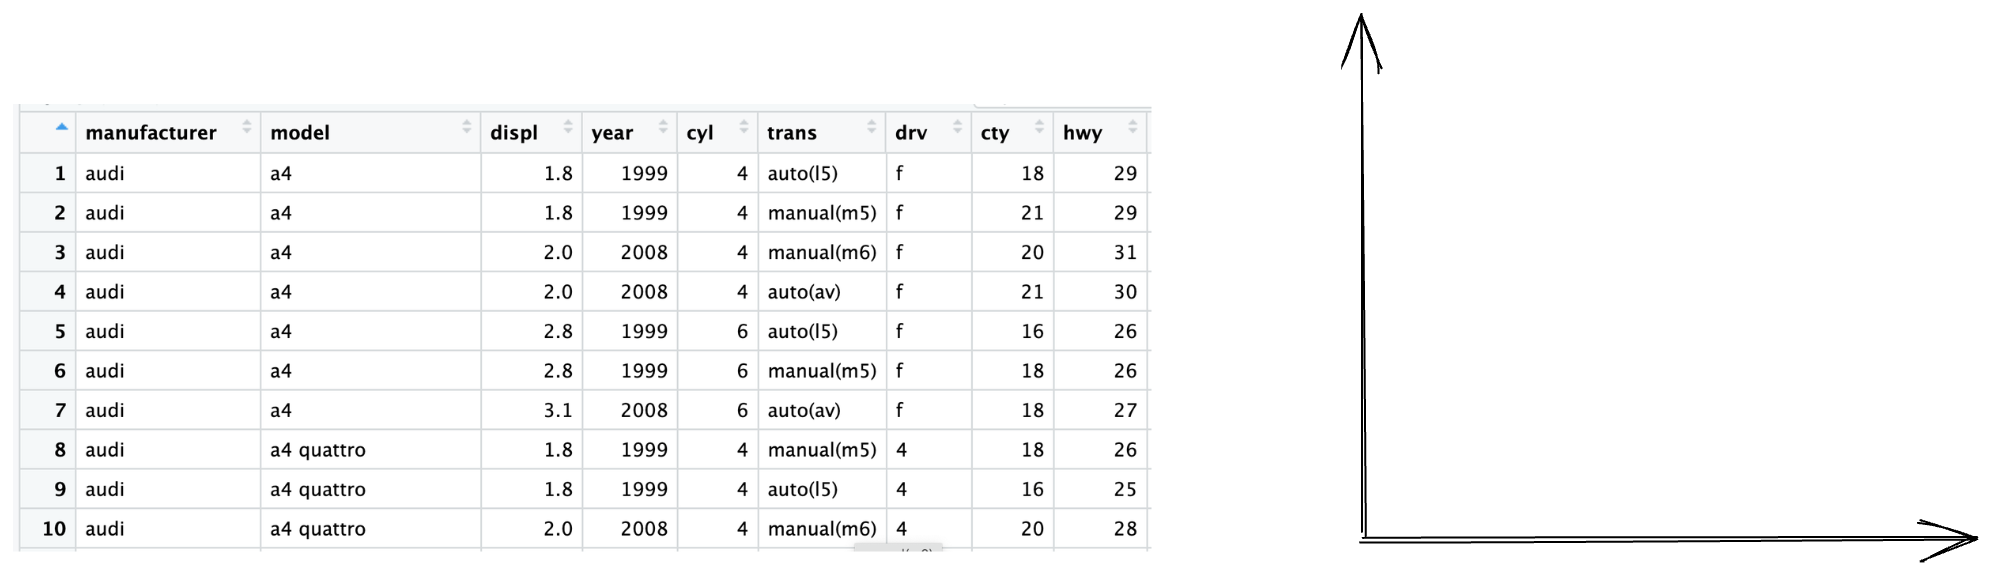This screenshot has height=570, width=2006.
Task: Click the 'trans' column header label
Action: click(792, 133)
